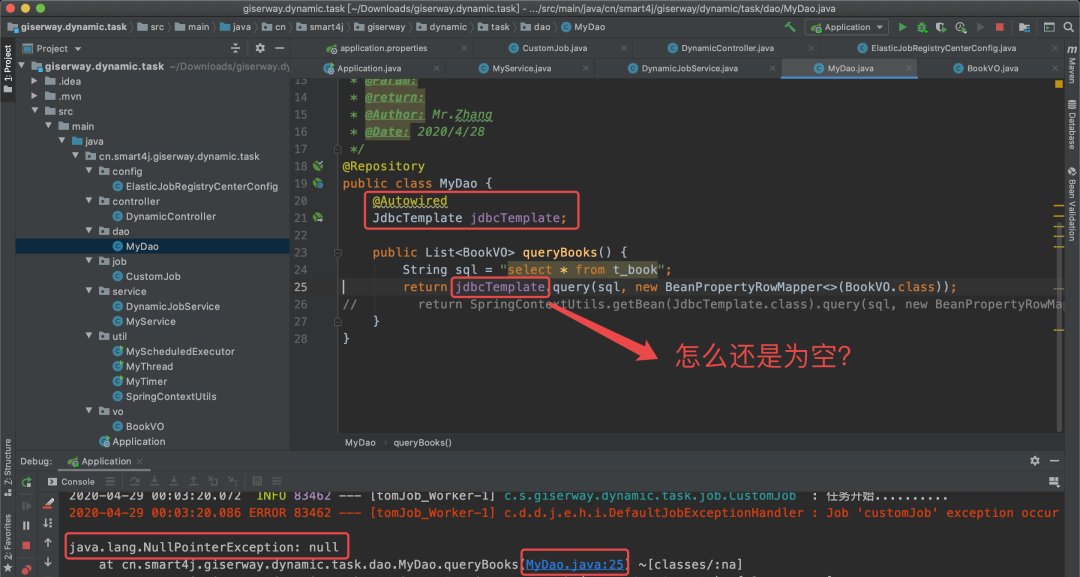Build project with the hammer icon
1080x577 pixels.
[790, 27]
